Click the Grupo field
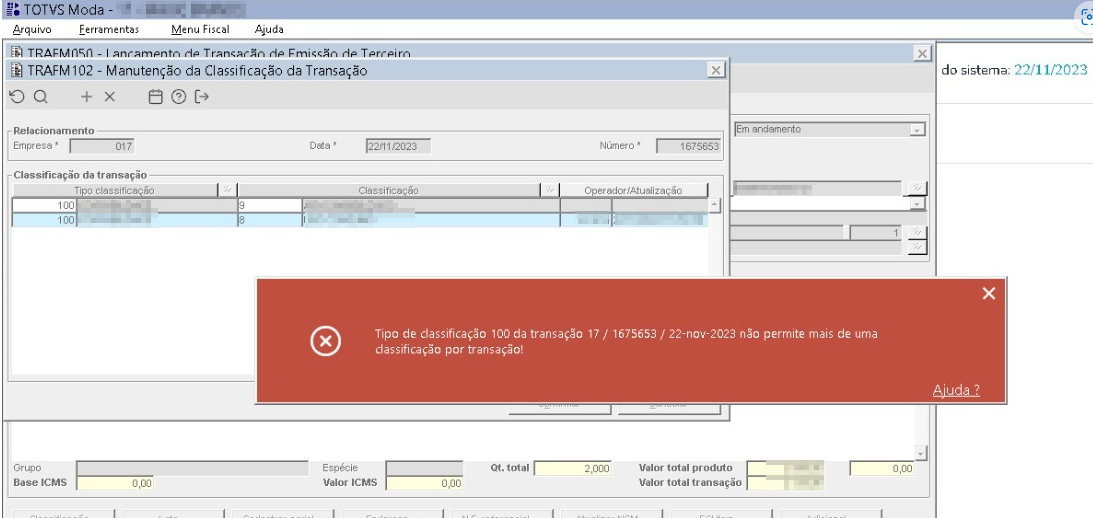1093x518 pixels. [192, 469]
